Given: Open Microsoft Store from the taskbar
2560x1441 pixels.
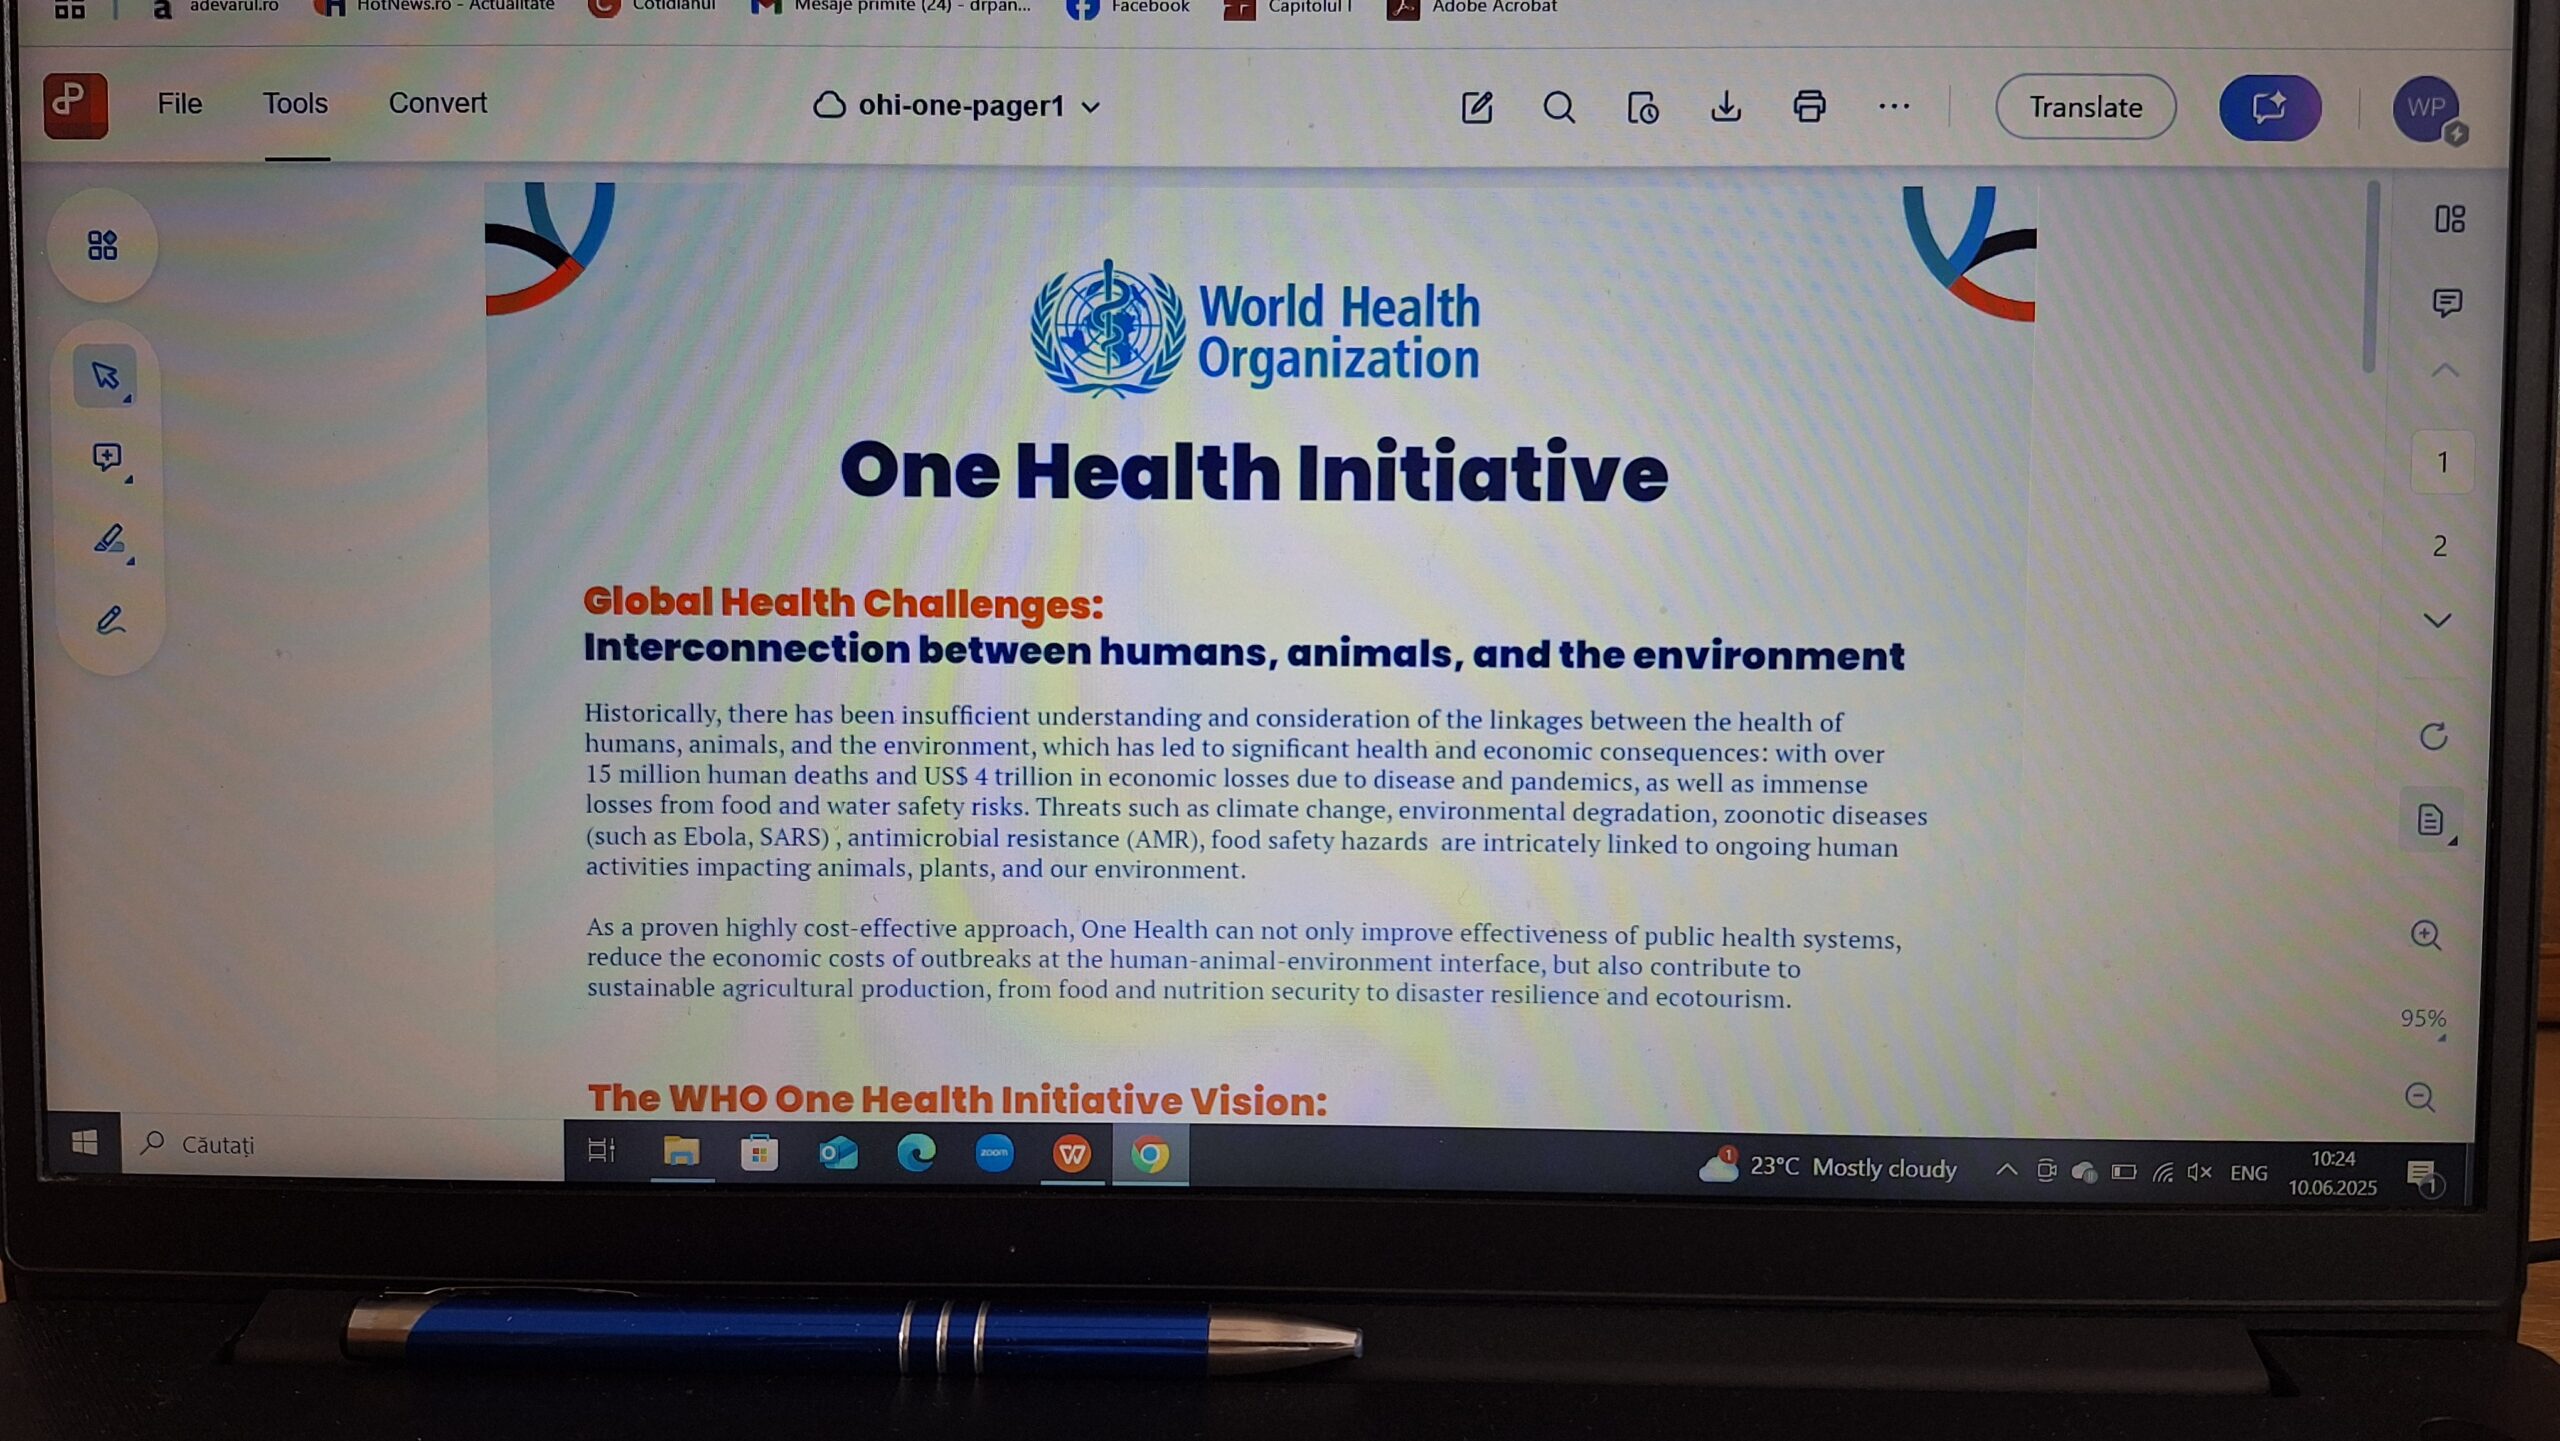Looking at the screenshot, I should [760, 1154].
